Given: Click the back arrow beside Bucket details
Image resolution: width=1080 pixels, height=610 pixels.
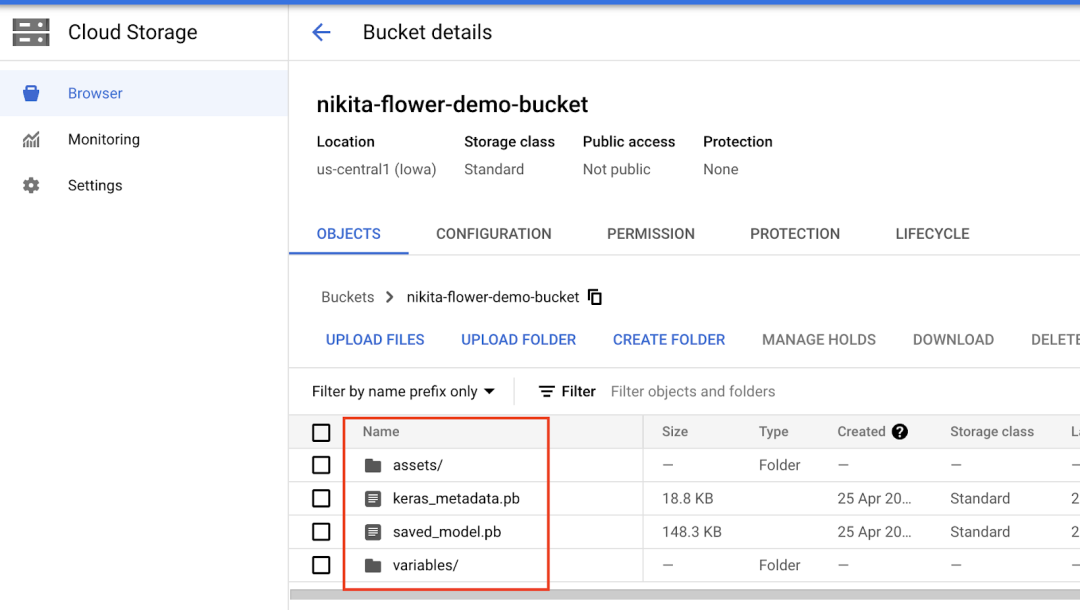Looking at the screenshot, I should point(321,32).
